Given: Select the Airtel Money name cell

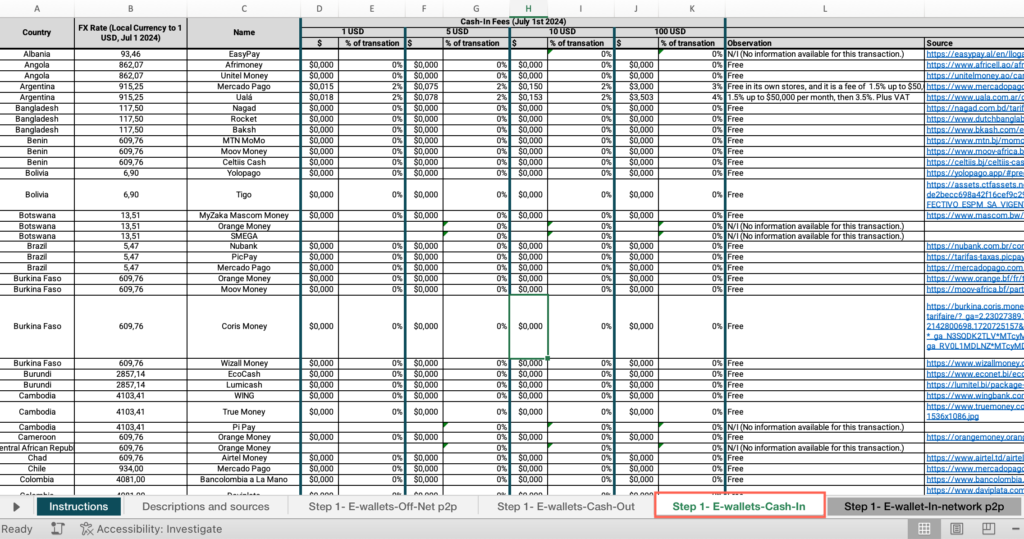Looking at the screenshot, I should 244,458.
